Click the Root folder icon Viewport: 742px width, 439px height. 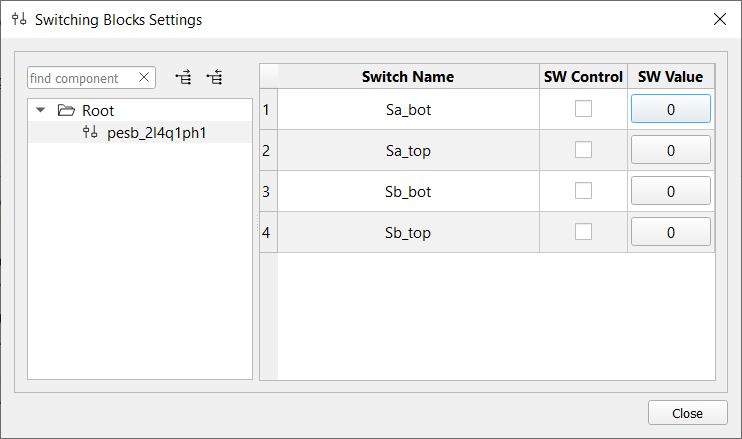pos(66,111)
